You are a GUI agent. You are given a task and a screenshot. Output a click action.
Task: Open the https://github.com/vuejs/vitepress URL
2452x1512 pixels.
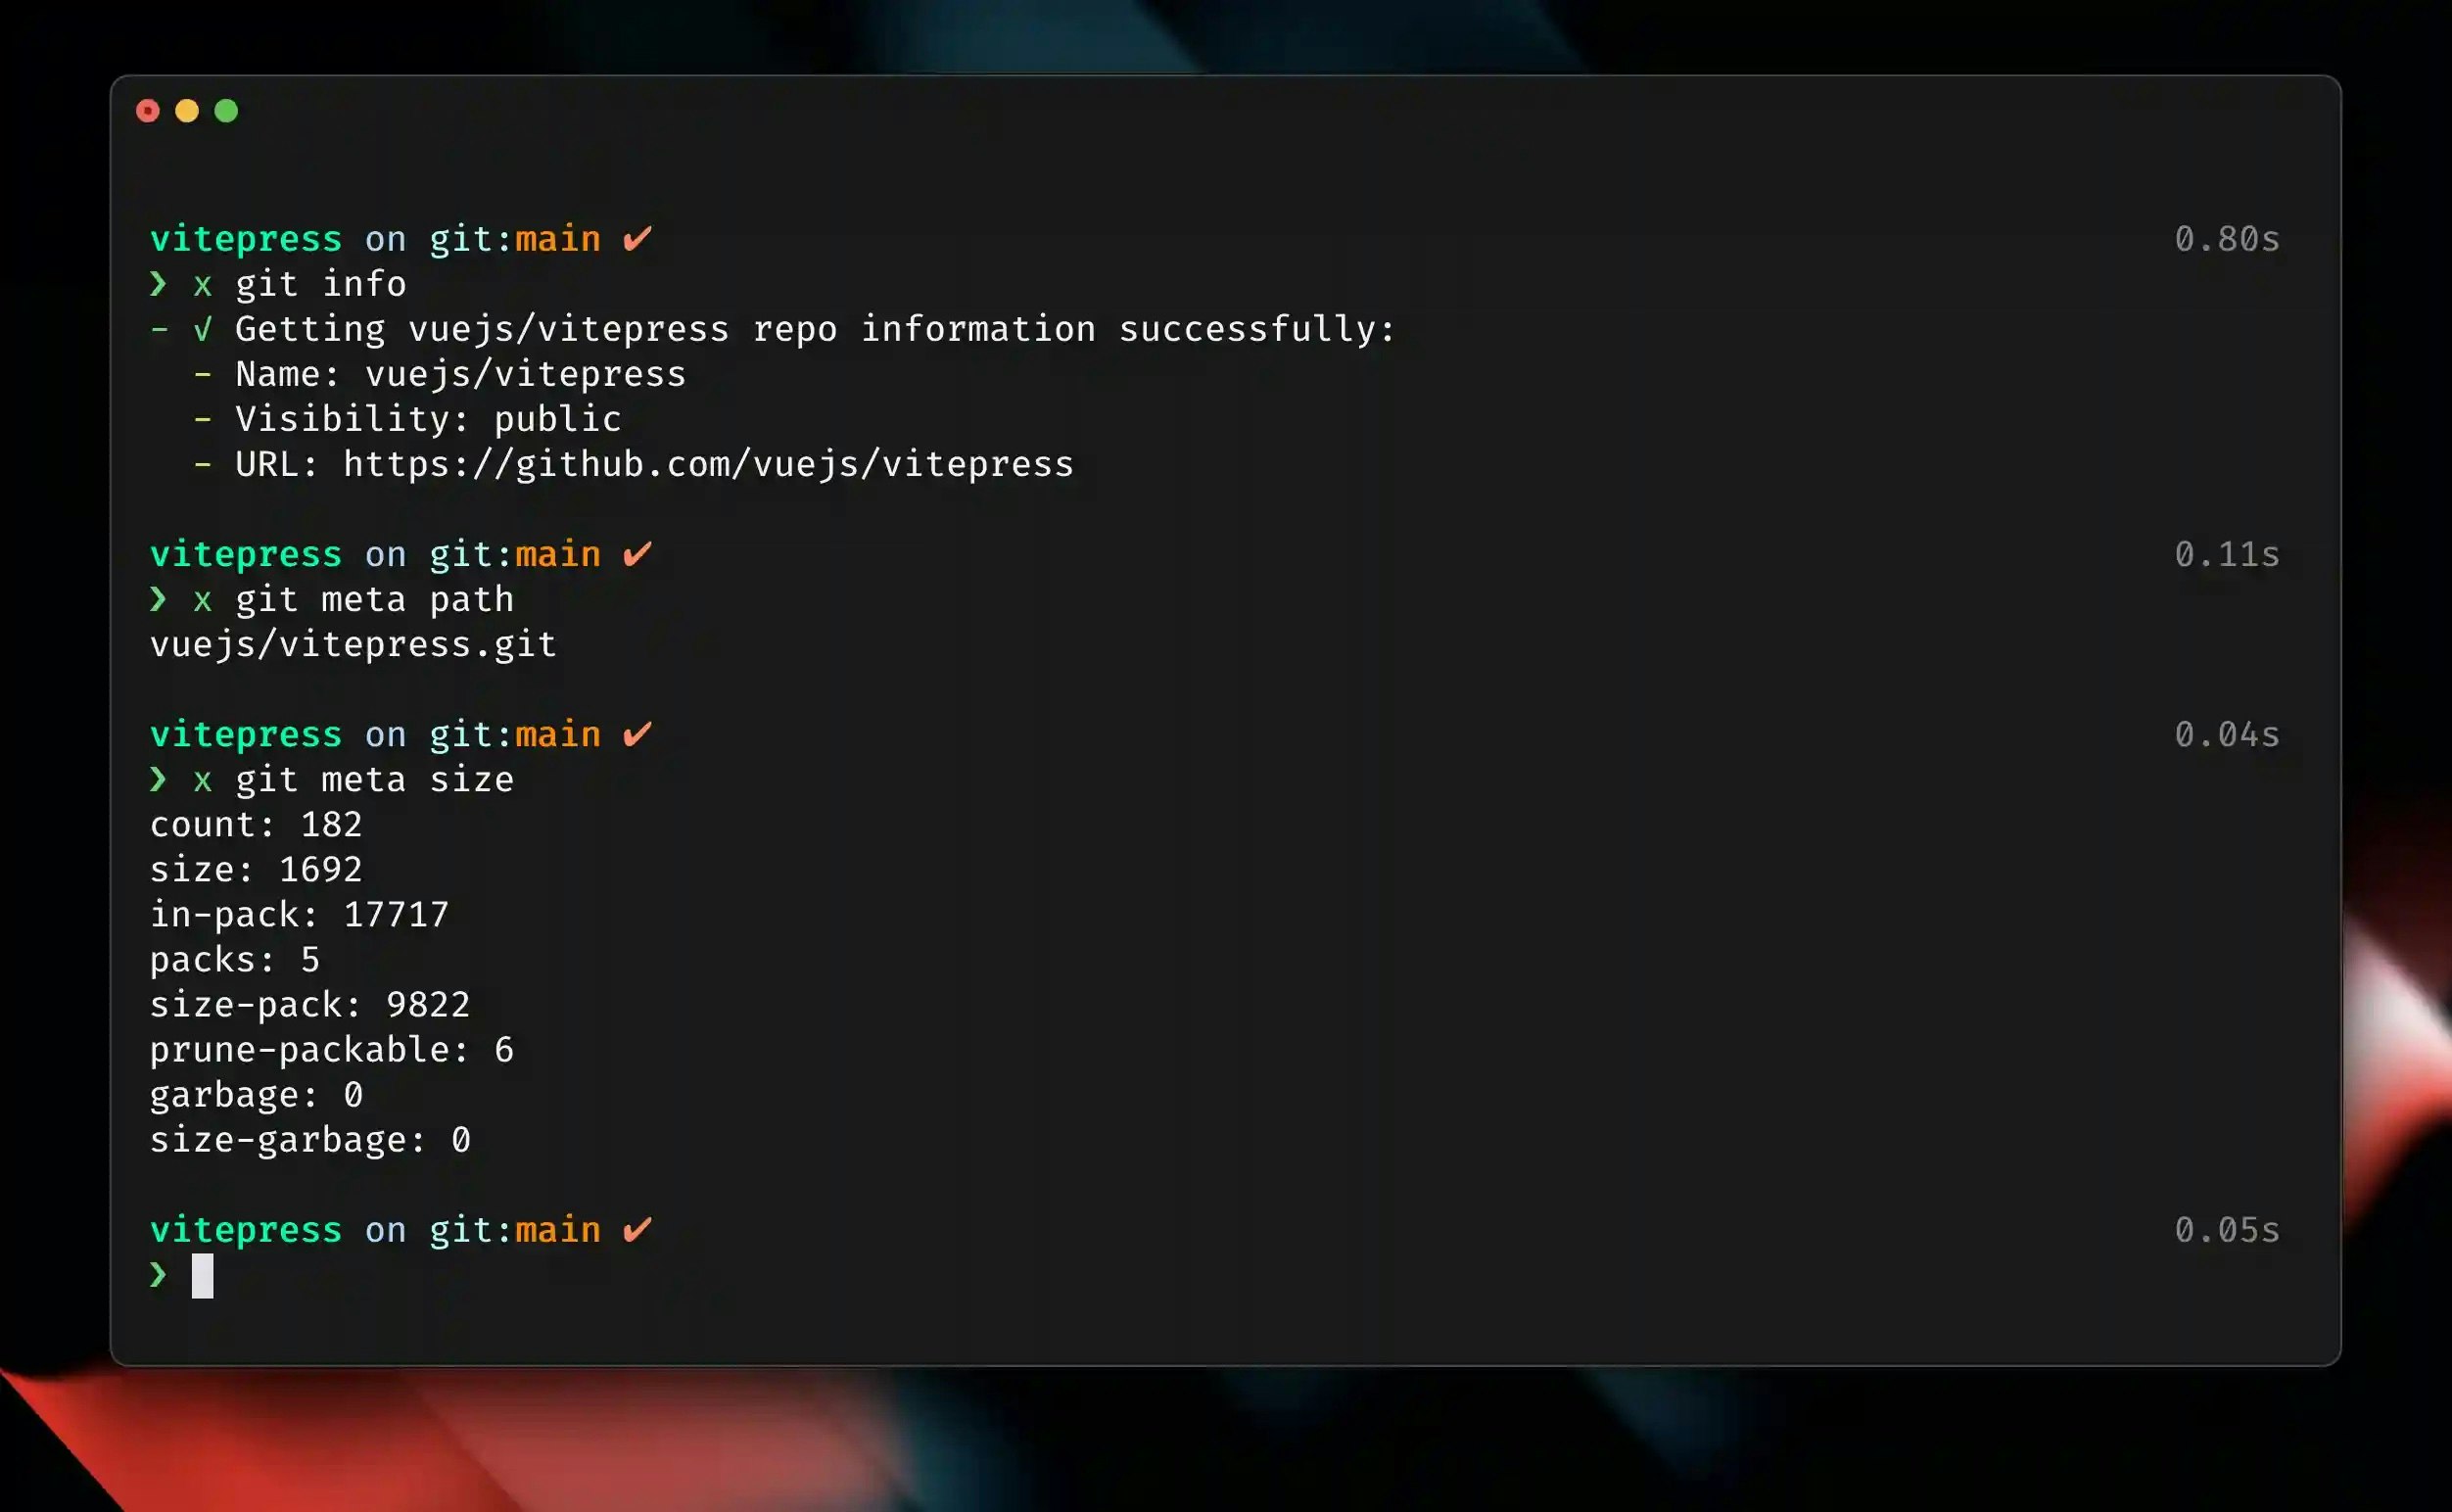point(708,463)
